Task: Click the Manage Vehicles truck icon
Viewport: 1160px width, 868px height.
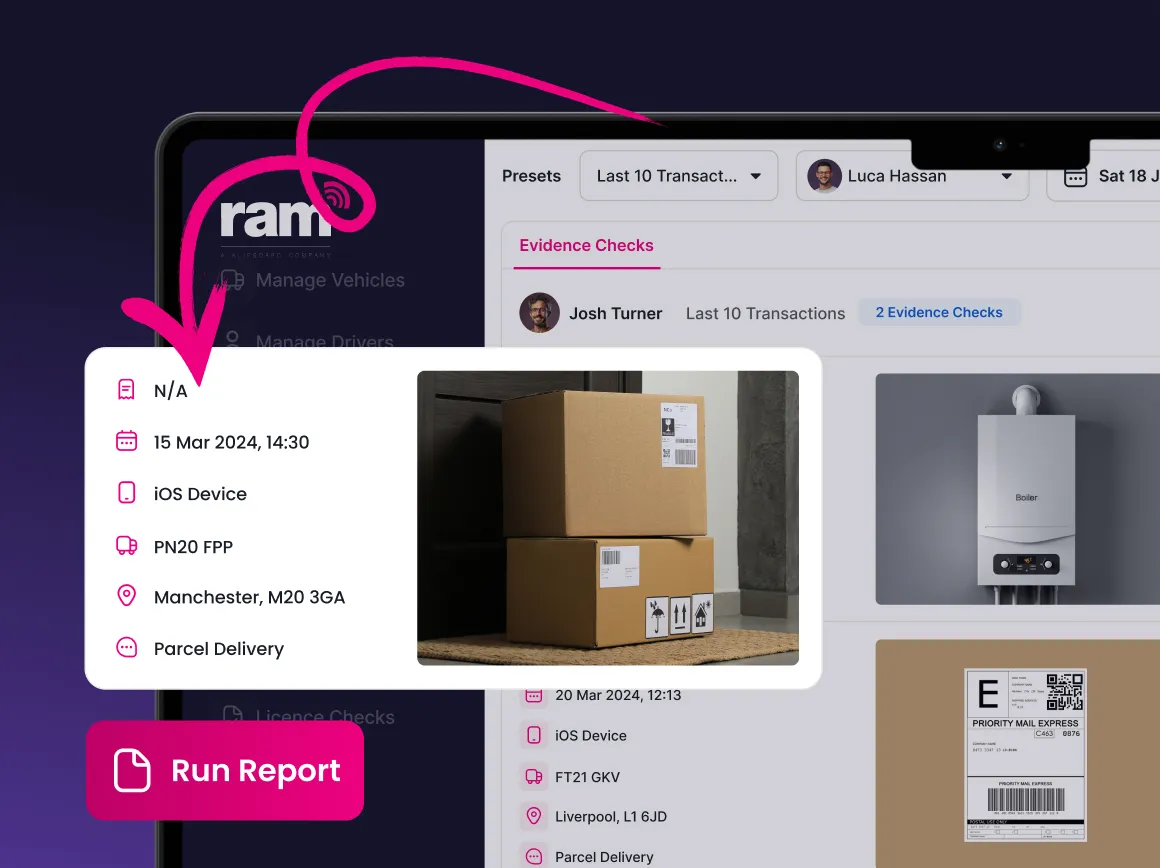Action: pyautogui.click(x=232, y=280)
